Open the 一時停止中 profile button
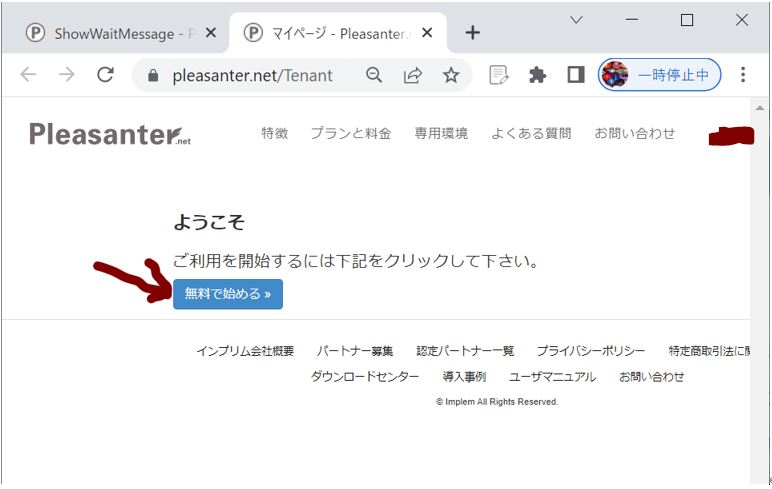The image size is (772, 489). click(x=659, y=75)
